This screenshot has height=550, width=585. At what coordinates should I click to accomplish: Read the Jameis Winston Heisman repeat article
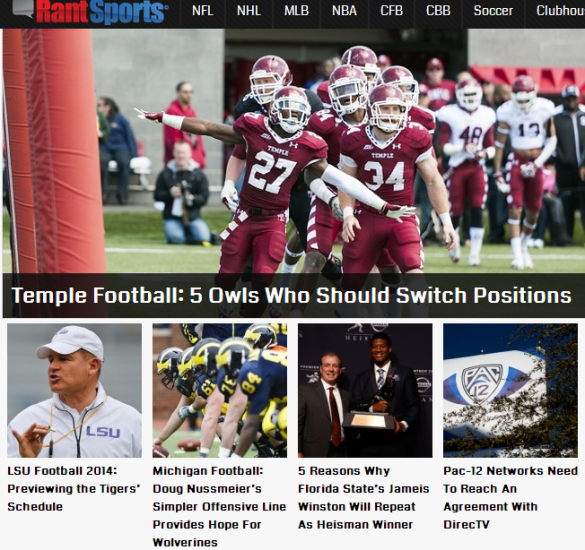pos(364,498)
